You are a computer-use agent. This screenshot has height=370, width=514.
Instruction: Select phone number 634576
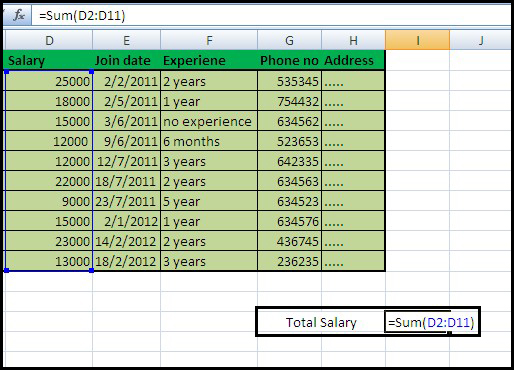tap(289, 221)
